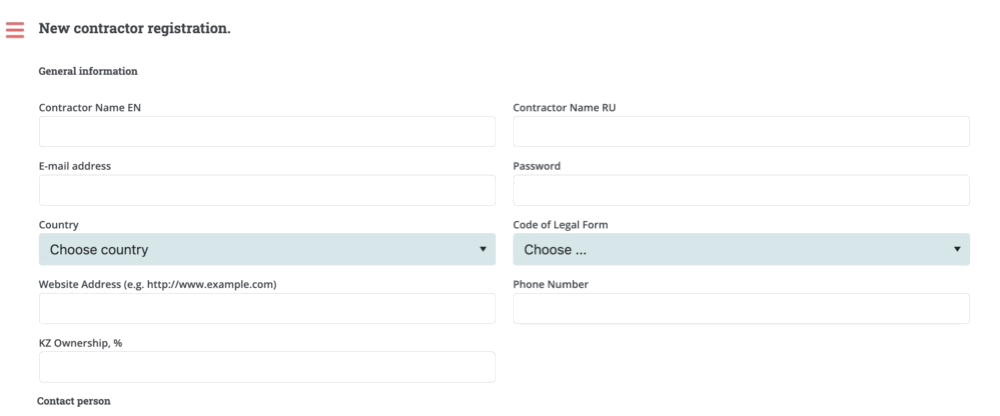Open the red hamburger menu icon
This screenshot has height=416, width=1000.
click(x=15, y=29)
